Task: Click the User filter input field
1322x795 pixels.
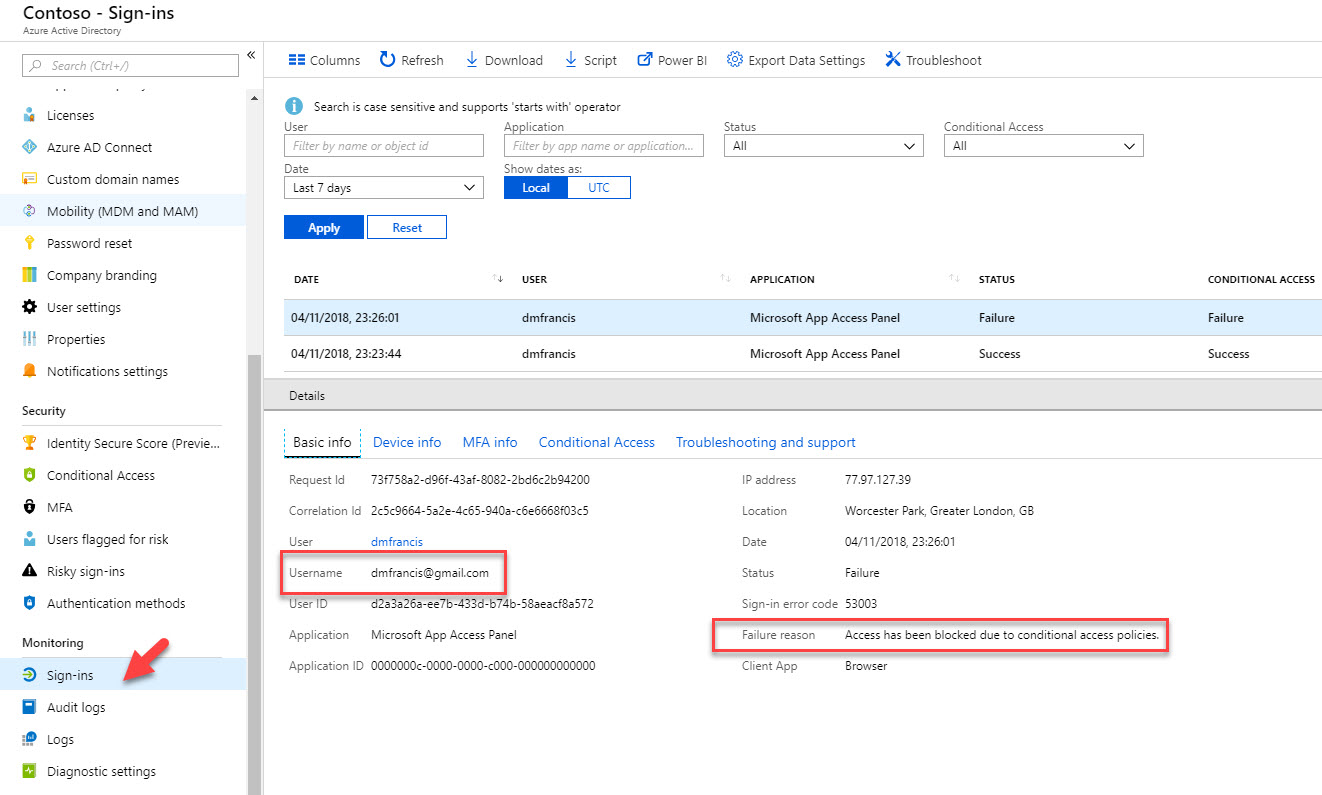Action: (384, 146)
